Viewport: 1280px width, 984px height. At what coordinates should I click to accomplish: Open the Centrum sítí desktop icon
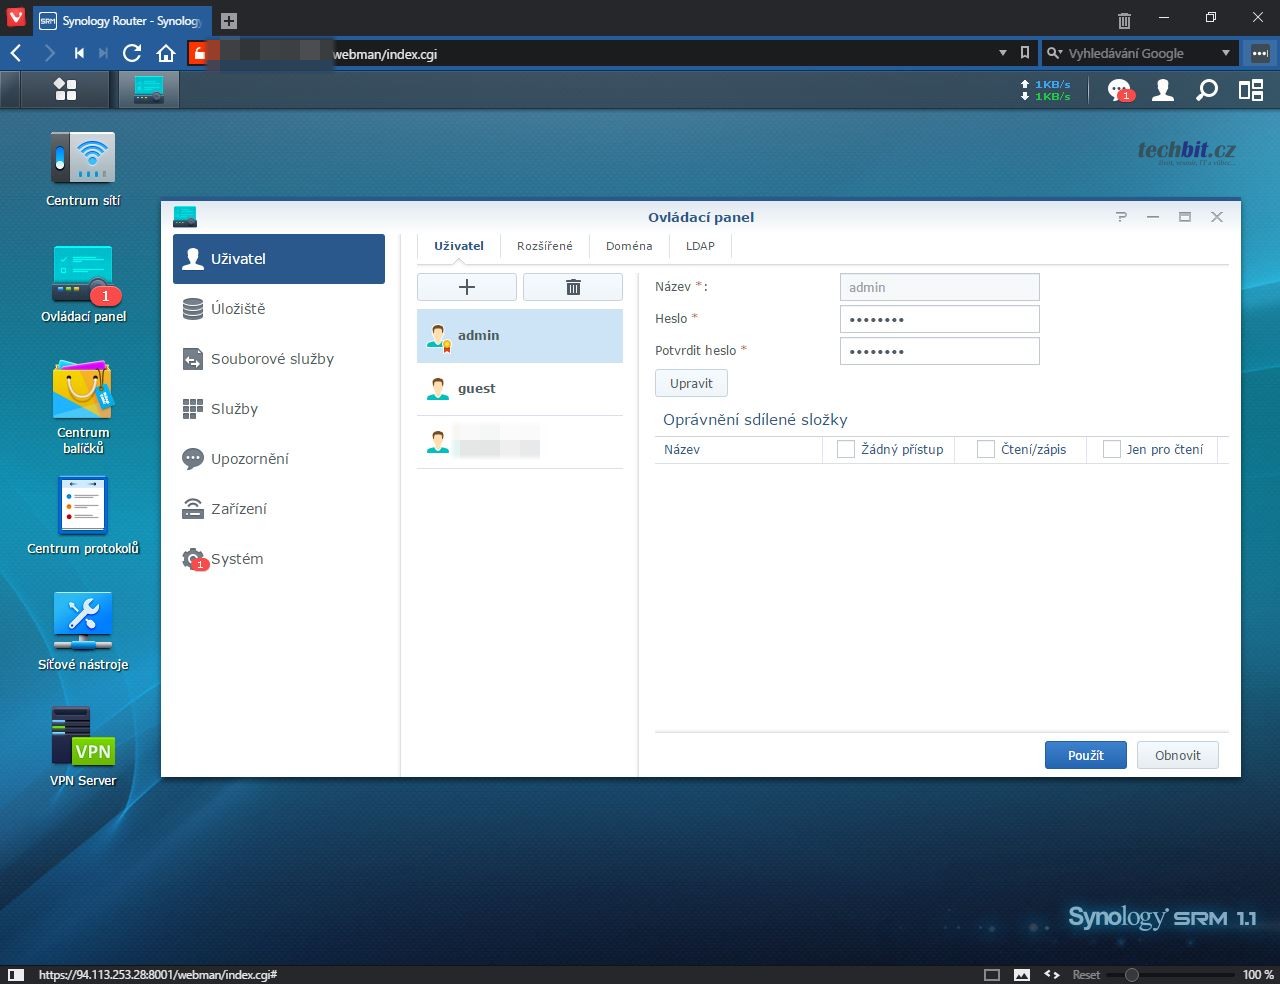[x=83, y=160]
